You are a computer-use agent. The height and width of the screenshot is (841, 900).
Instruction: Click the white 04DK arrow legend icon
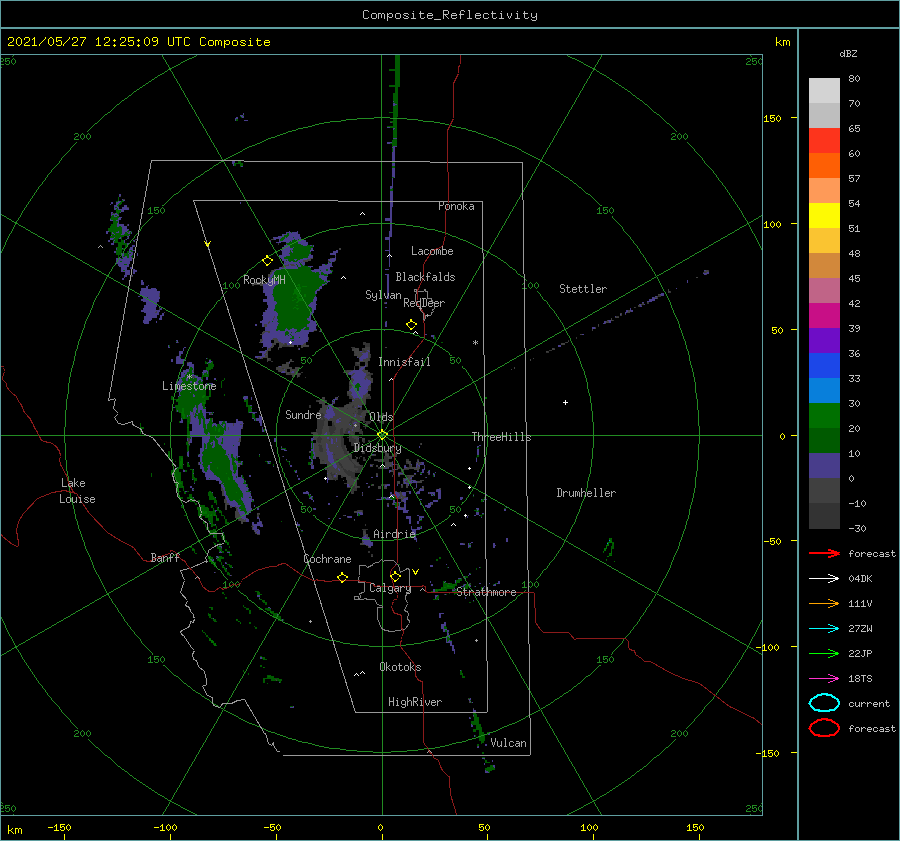[x=824, y=578]
